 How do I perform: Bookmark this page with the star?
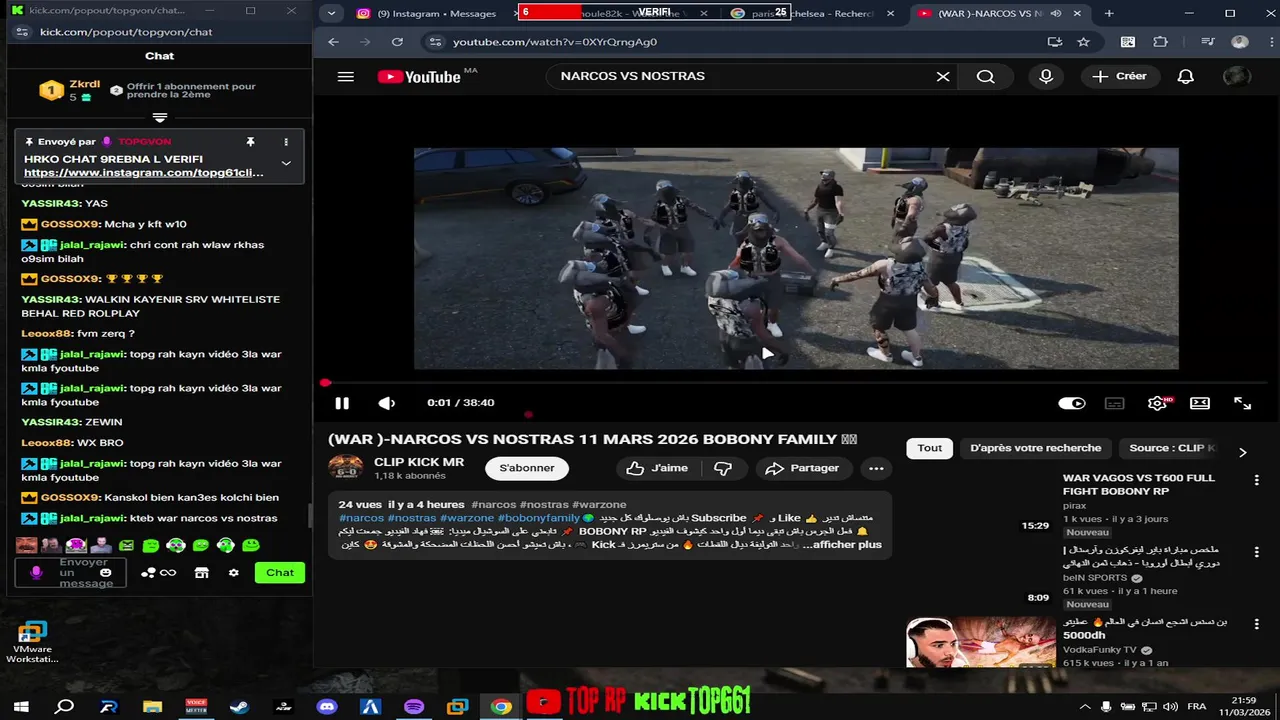(1083, 42)
